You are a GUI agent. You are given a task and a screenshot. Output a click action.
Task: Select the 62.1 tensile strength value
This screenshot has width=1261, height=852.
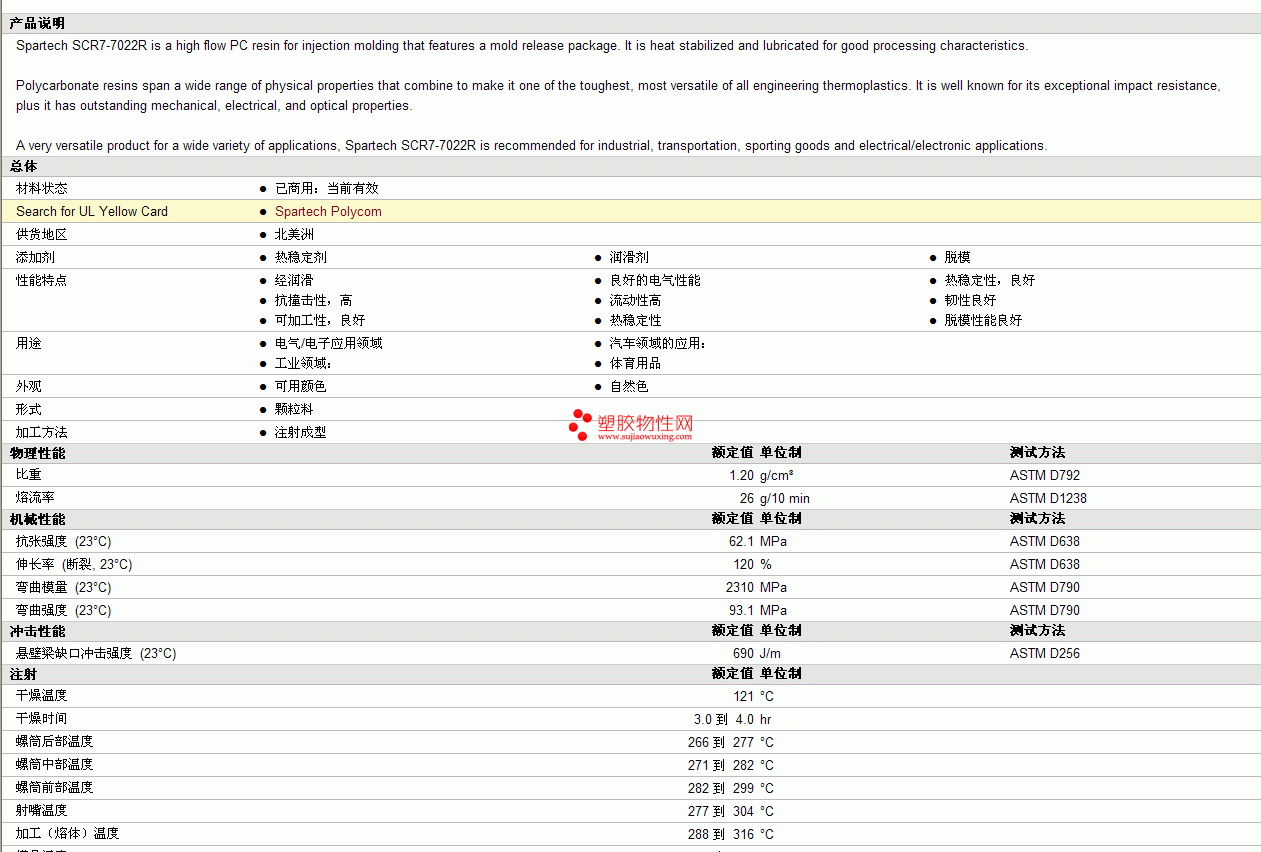[x=741, y=541]
